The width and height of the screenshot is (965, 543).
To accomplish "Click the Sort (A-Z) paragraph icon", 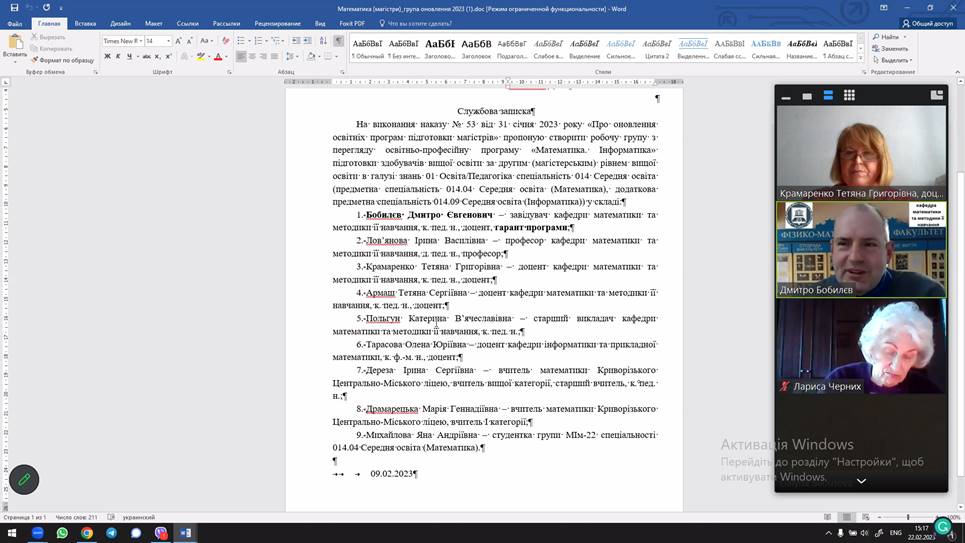I will (325, 41).
